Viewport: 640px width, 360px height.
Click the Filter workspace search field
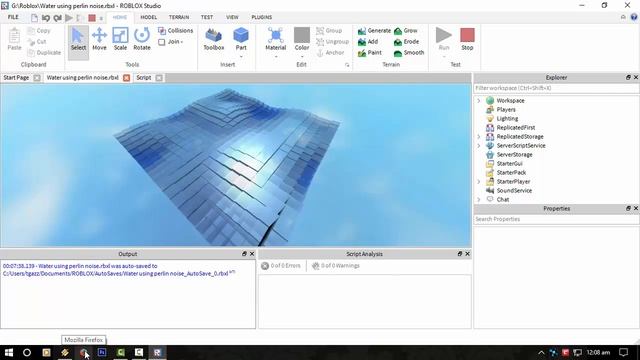point(556,88)
